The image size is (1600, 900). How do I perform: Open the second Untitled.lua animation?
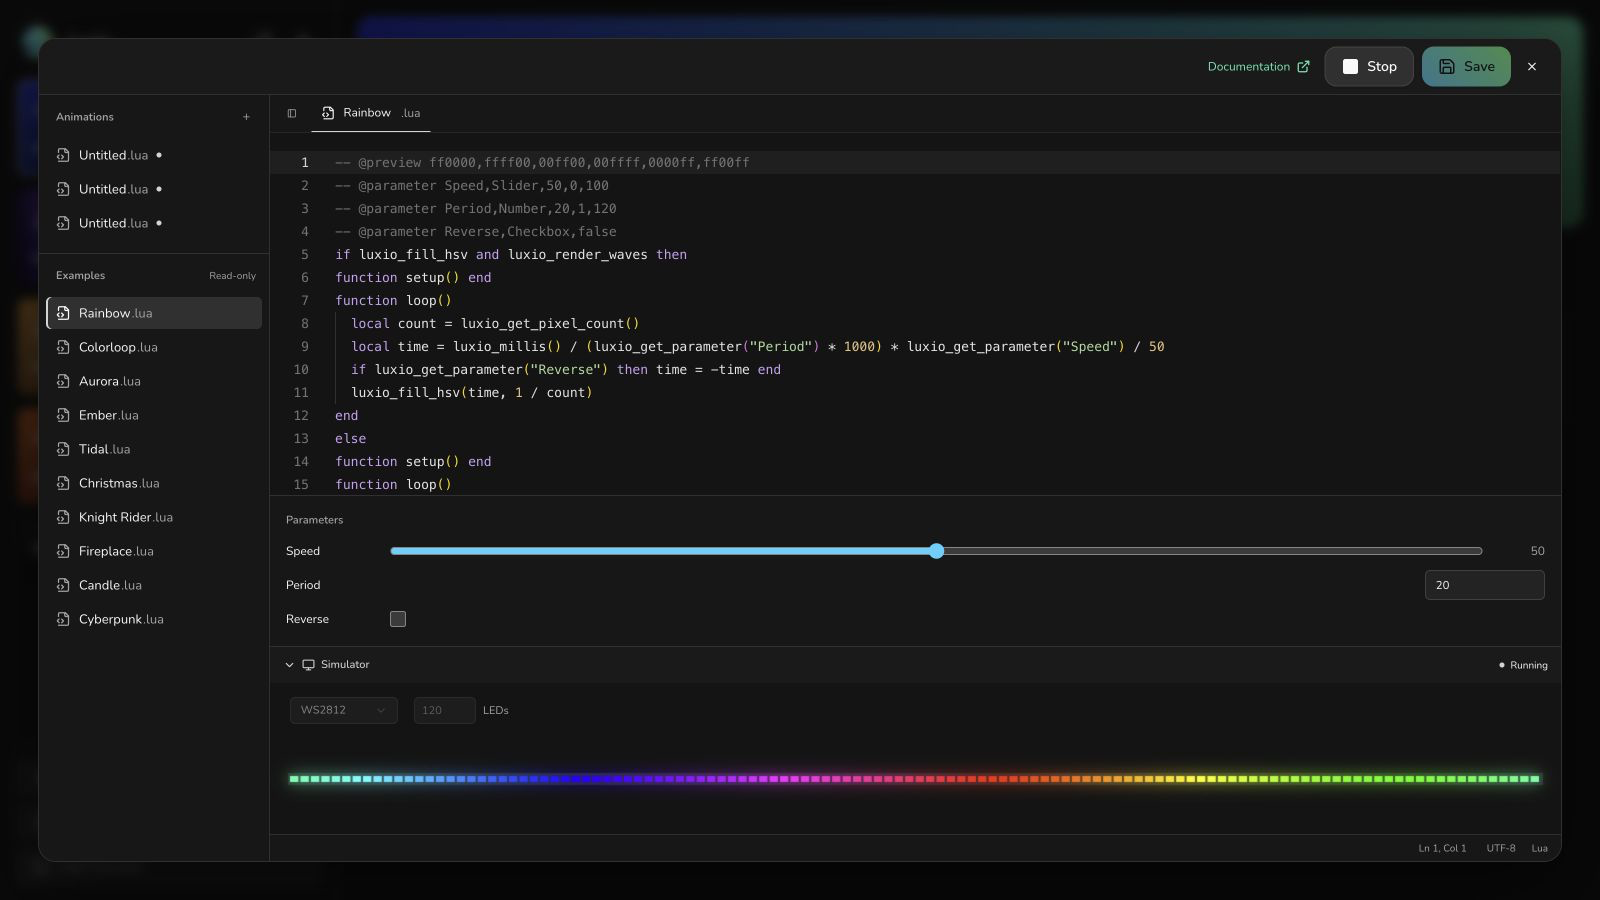coord(154,189)
